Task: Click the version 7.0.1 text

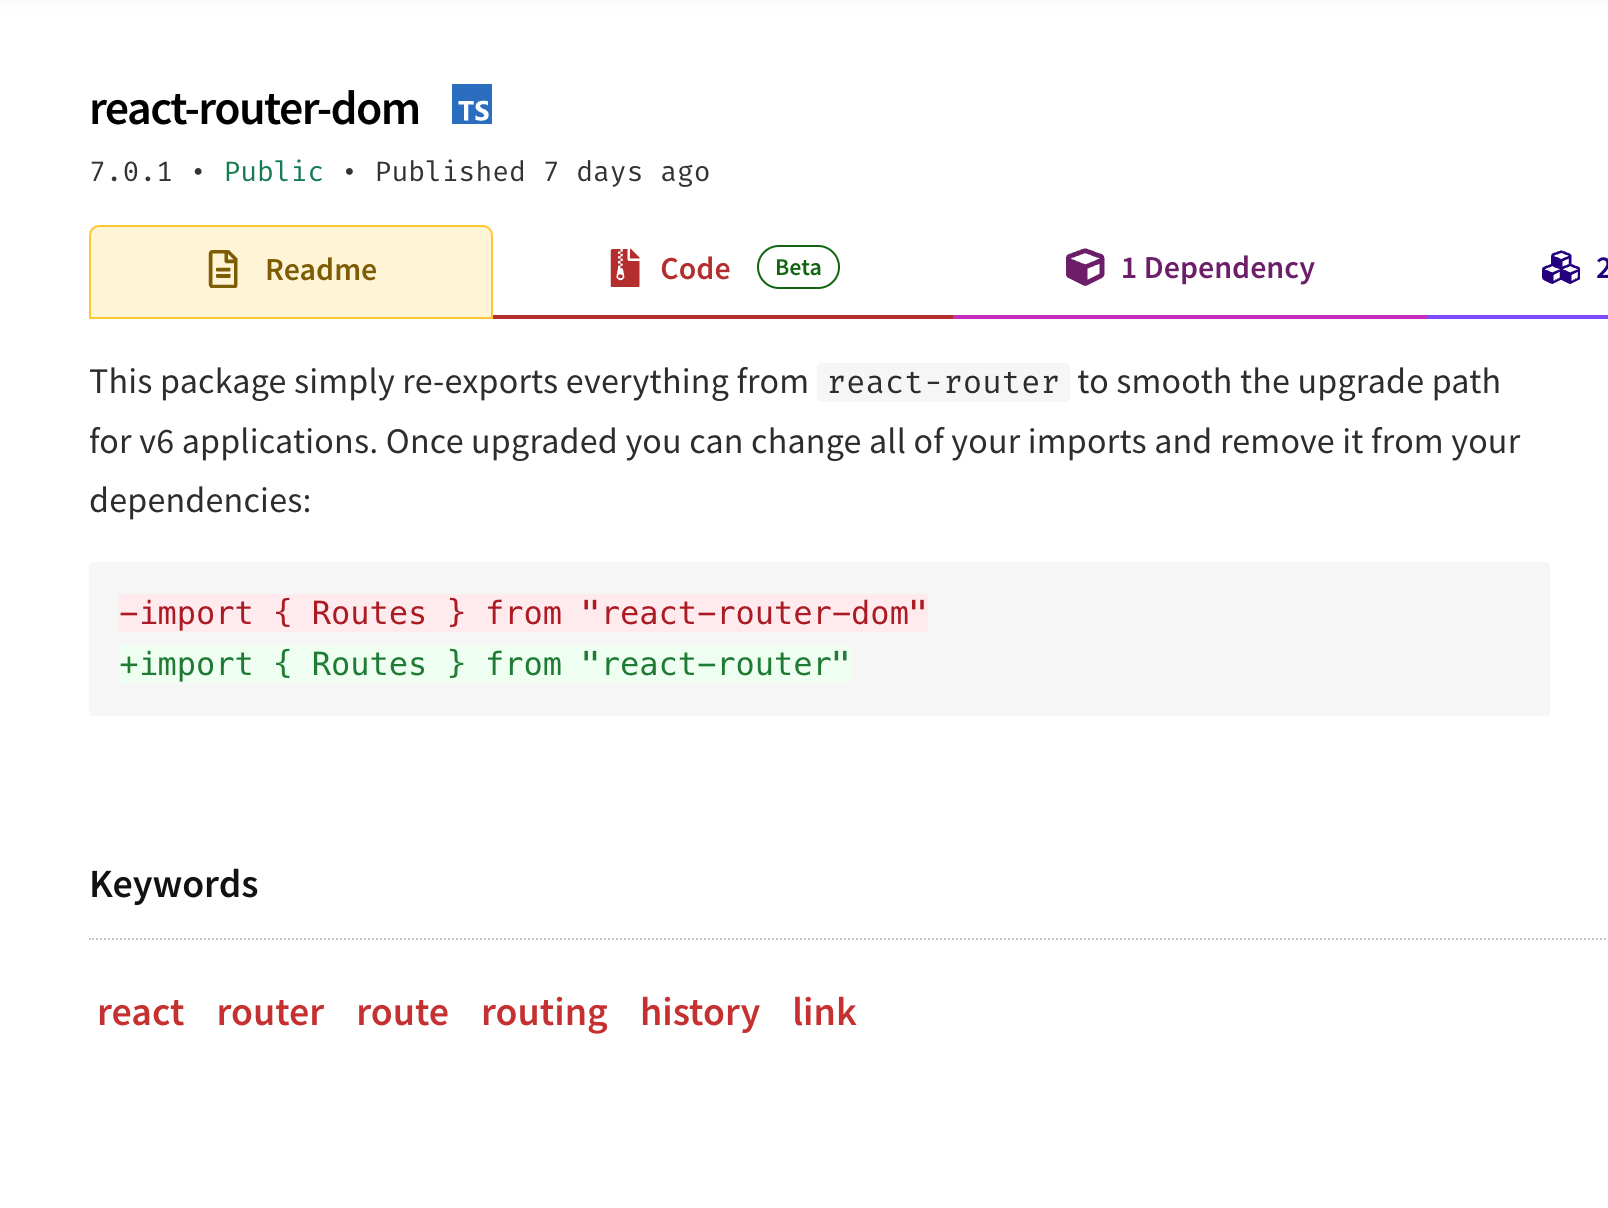Action: point(131,172)
